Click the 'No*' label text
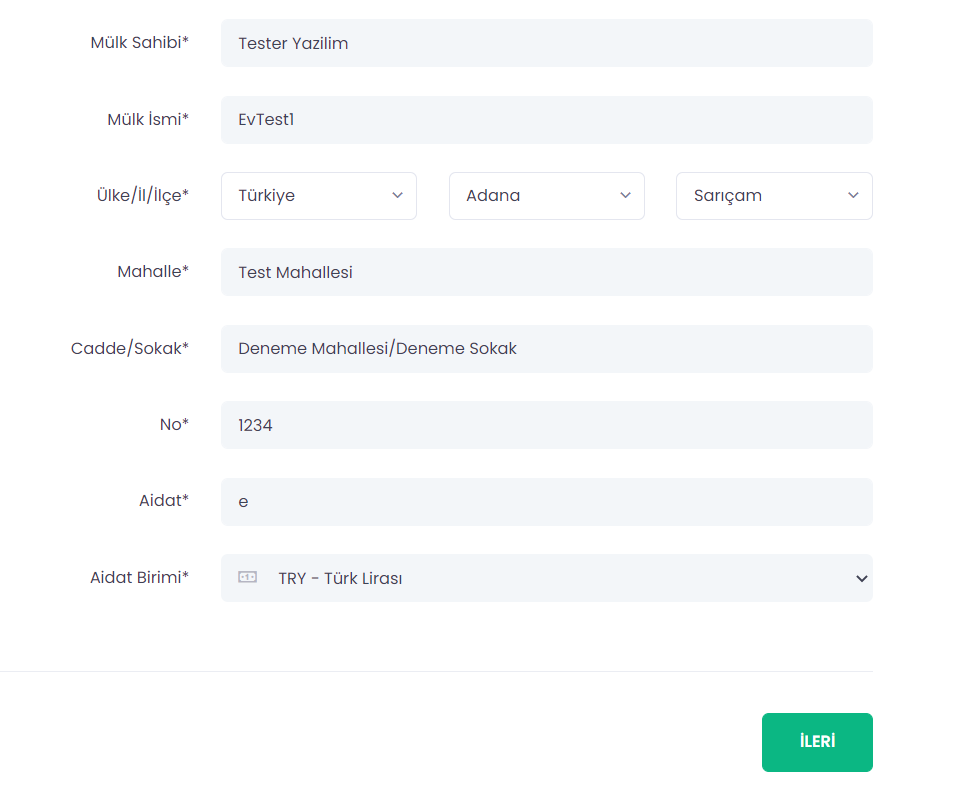This screenshot has width=960, height=794. pyautogui.click(x=174, y=424)
